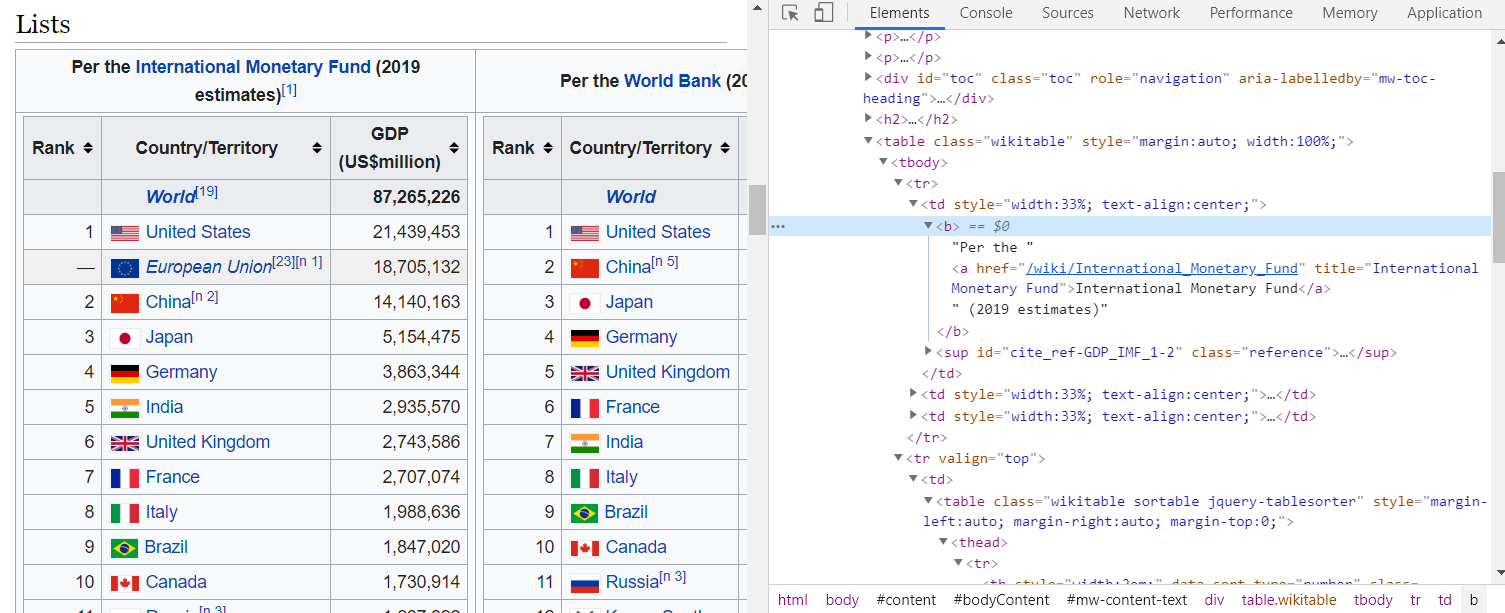
Task: Expand the sup cite_ref-GDP_IMF_1-2 node
Action: (x=928, y=351)
